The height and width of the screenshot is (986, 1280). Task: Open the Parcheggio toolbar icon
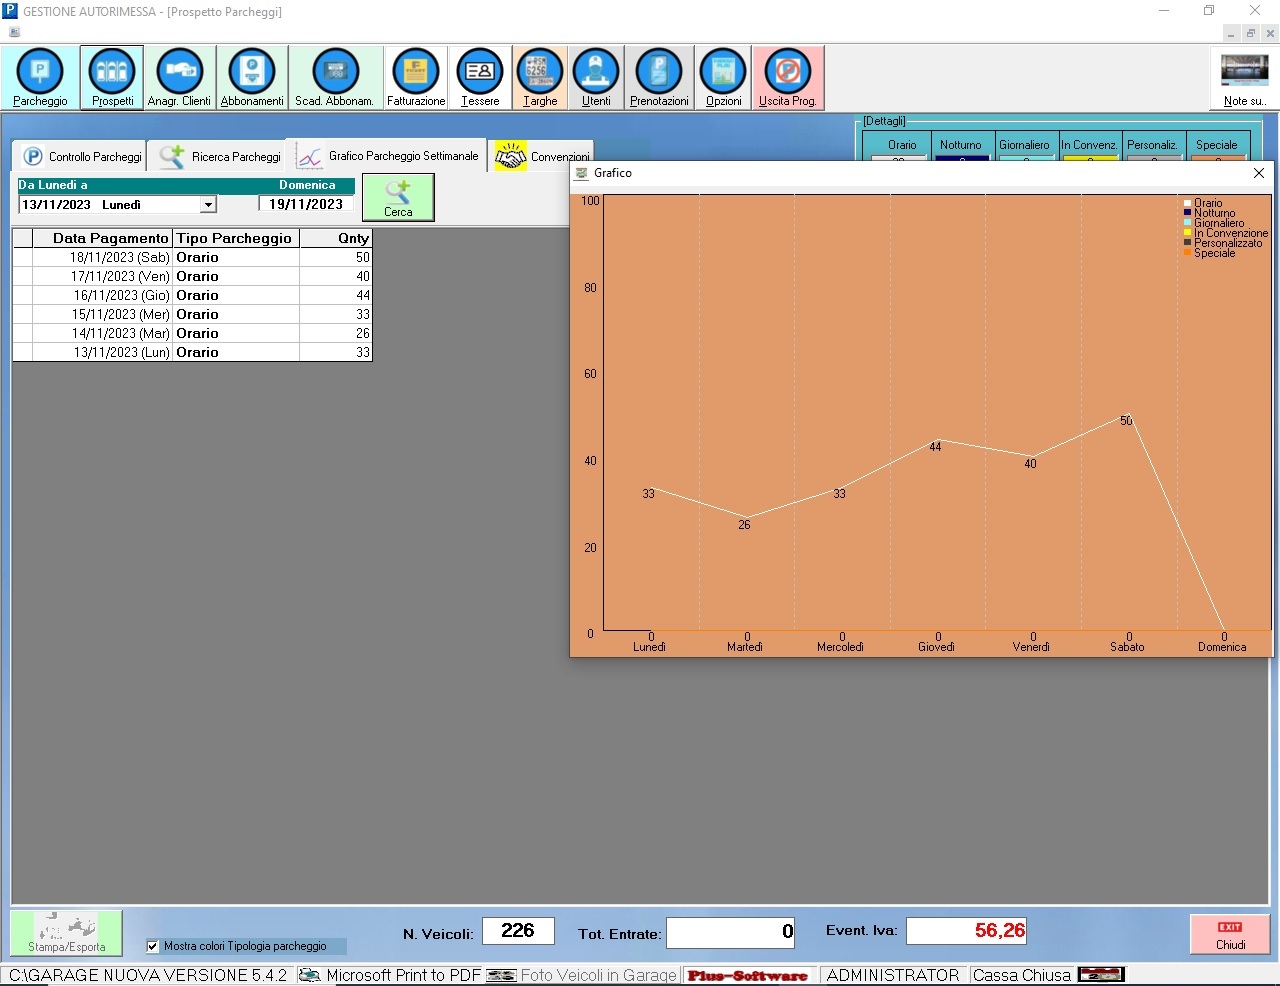point(40,77)
